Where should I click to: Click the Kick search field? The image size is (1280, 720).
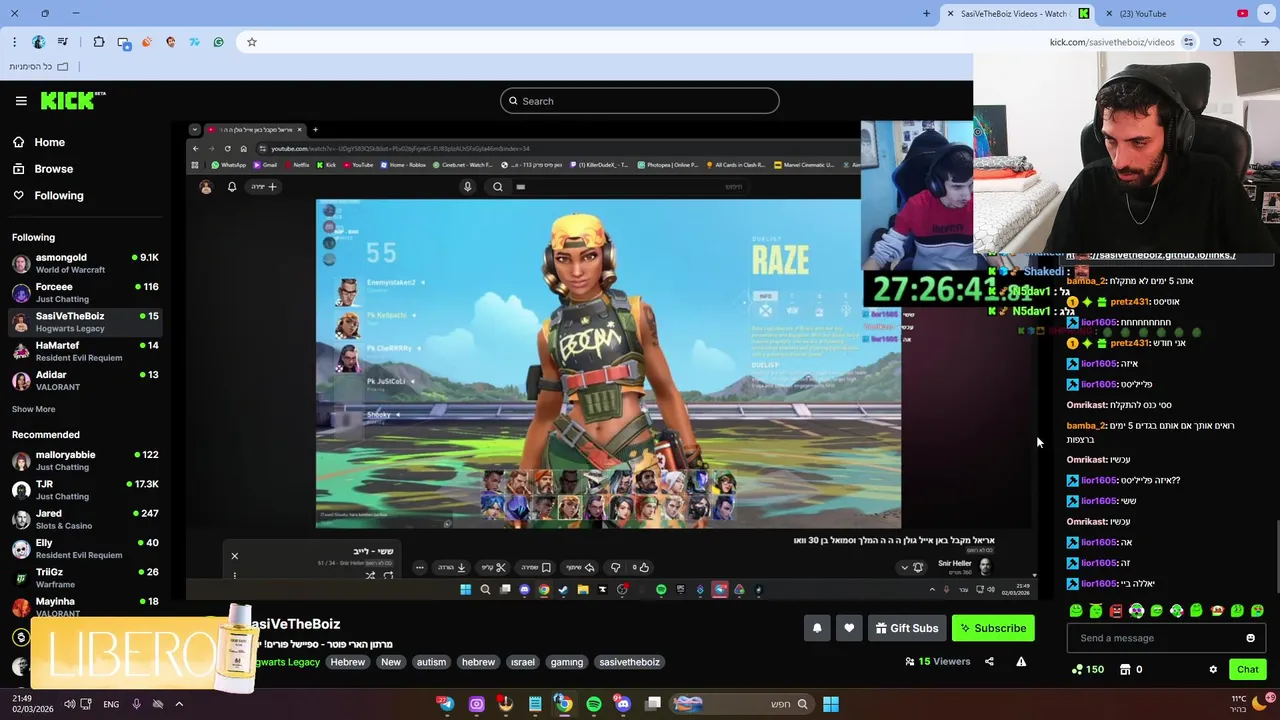tap(640, 101)
